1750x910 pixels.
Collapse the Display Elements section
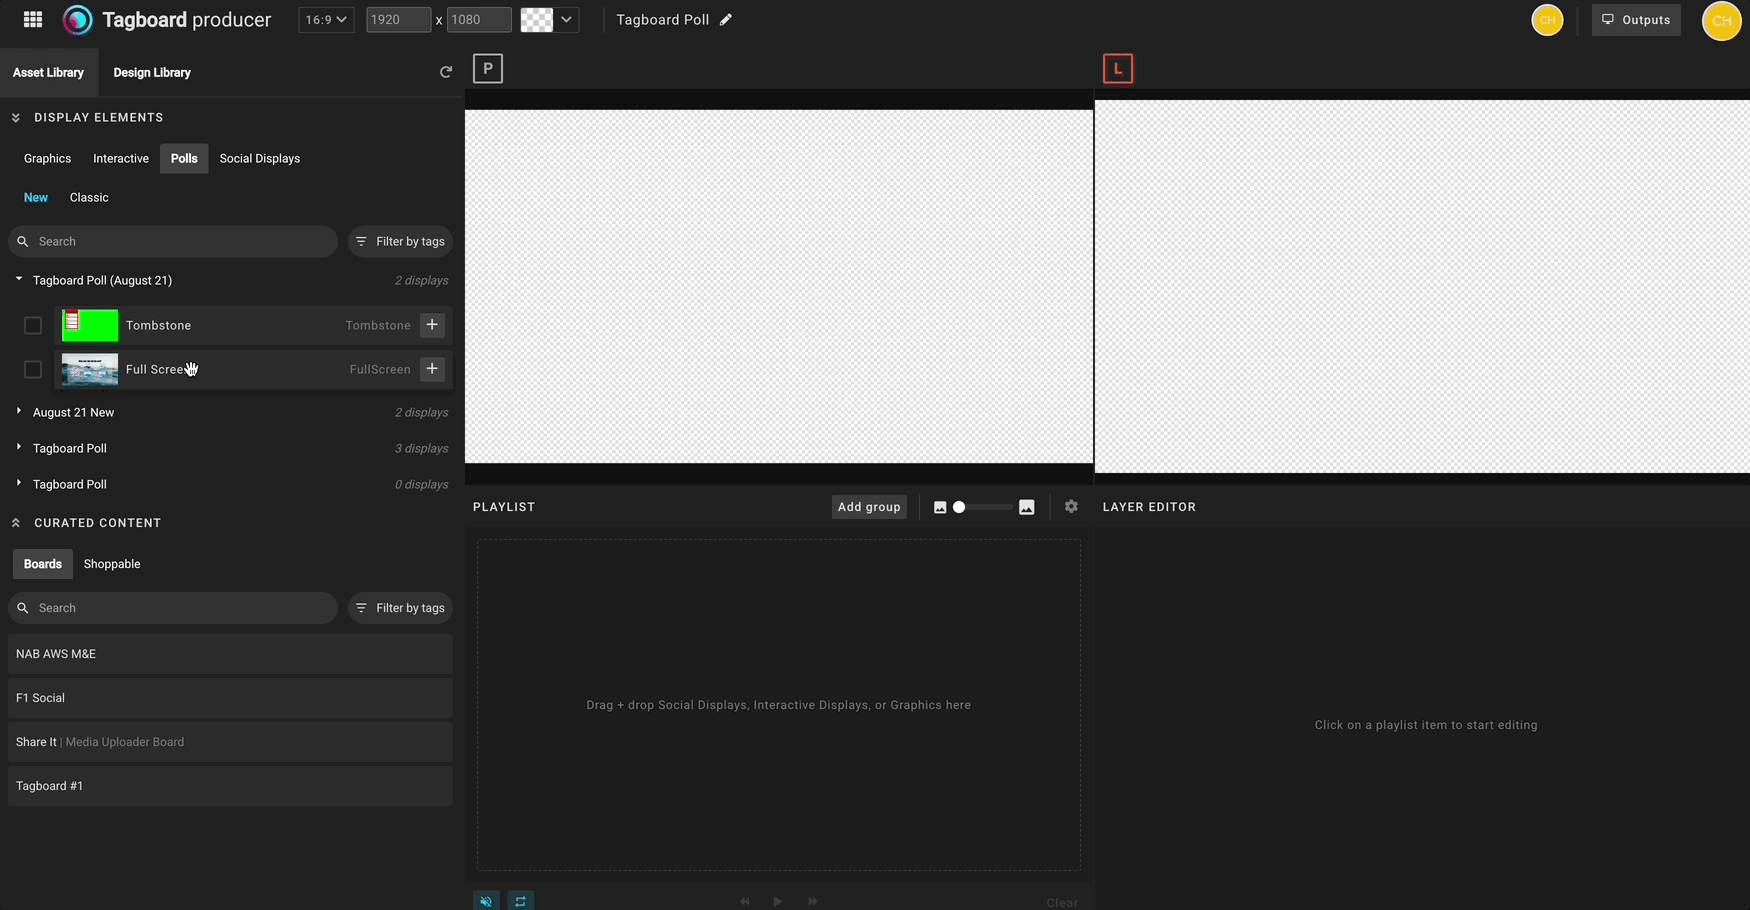pos(16,118)
